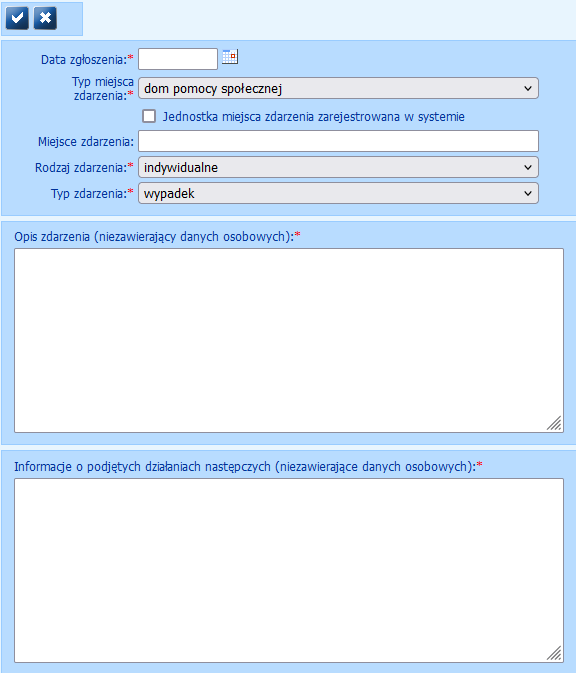Click the Opis zdarzenia text area resize handle
Screen dimensions: 576x673
pos(555,423)
